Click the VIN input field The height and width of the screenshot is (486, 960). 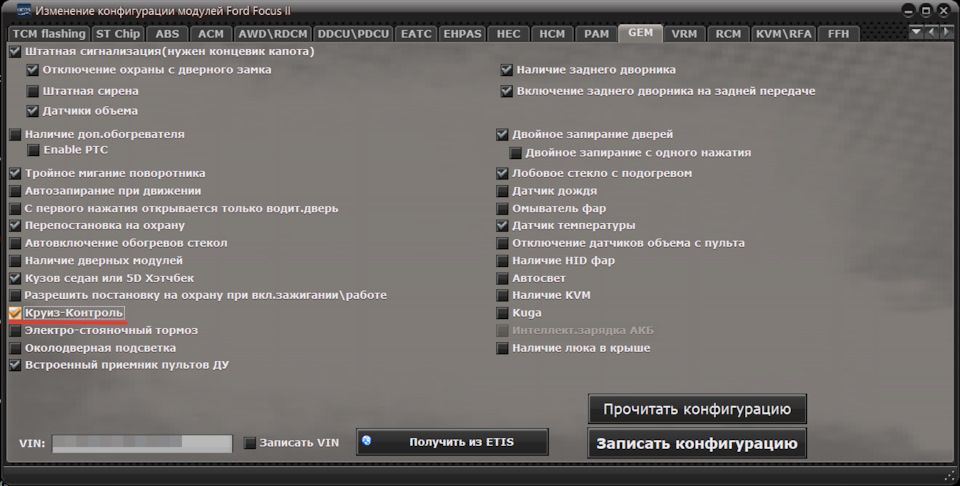tap(142, 443)
